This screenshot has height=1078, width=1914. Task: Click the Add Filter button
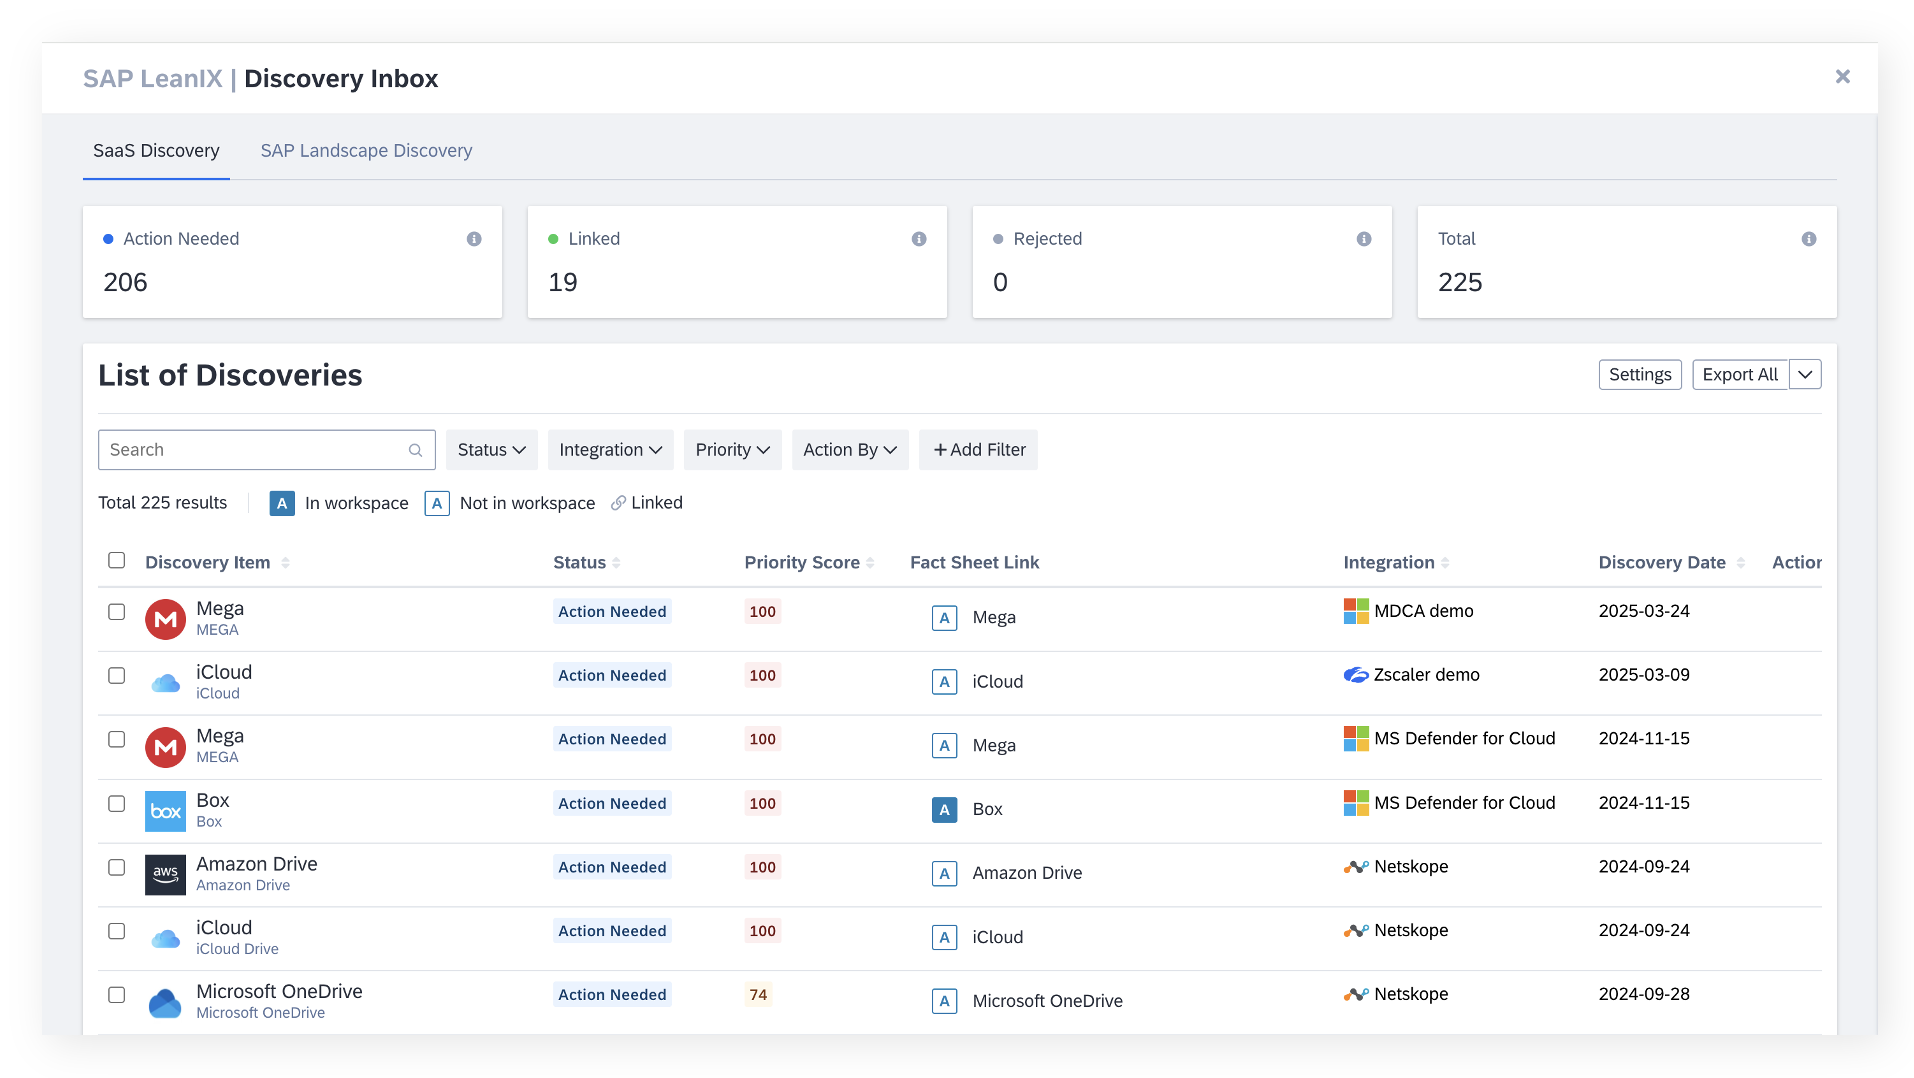click(979, 450)
